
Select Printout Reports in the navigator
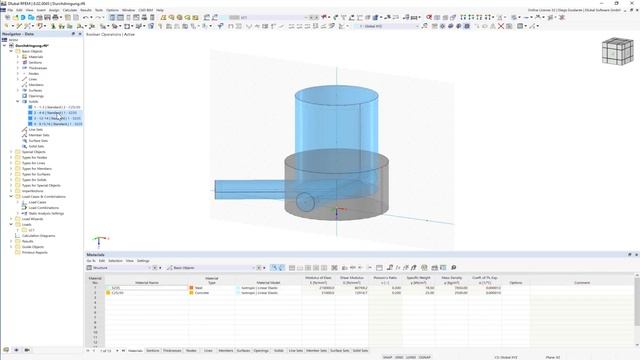35,253
